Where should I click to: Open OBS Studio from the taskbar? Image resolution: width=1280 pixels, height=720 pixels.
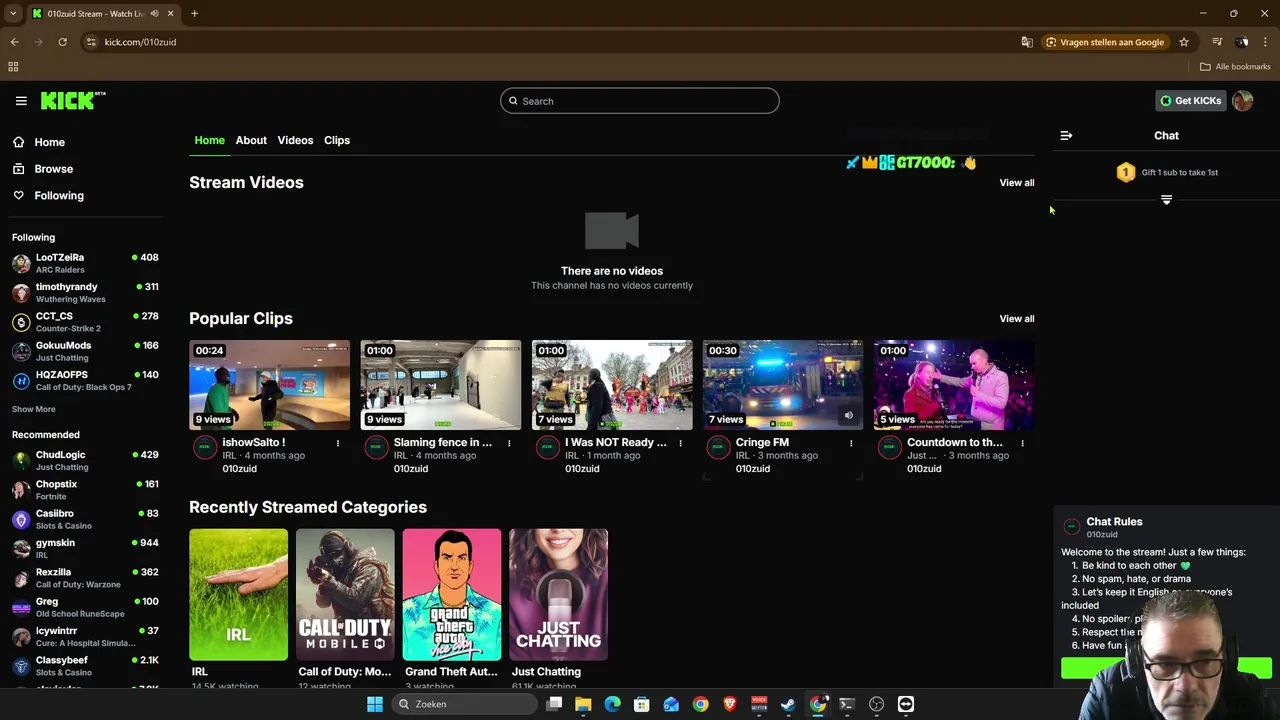click(877, 704)
